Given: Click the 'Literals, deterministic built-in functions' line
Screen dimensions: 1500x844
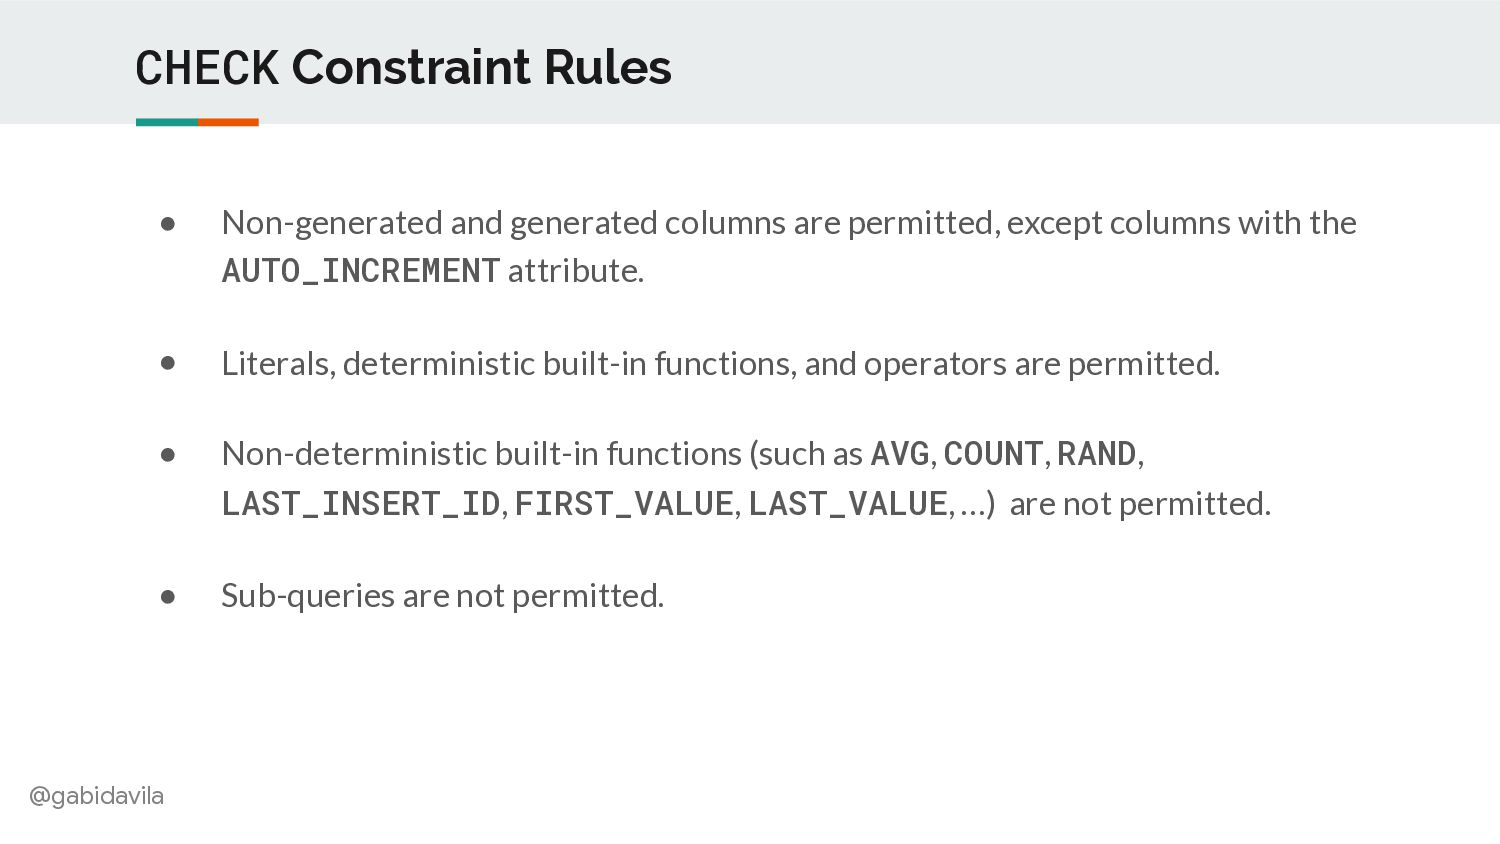Looking at the screenshot, I should coord(721,364).
